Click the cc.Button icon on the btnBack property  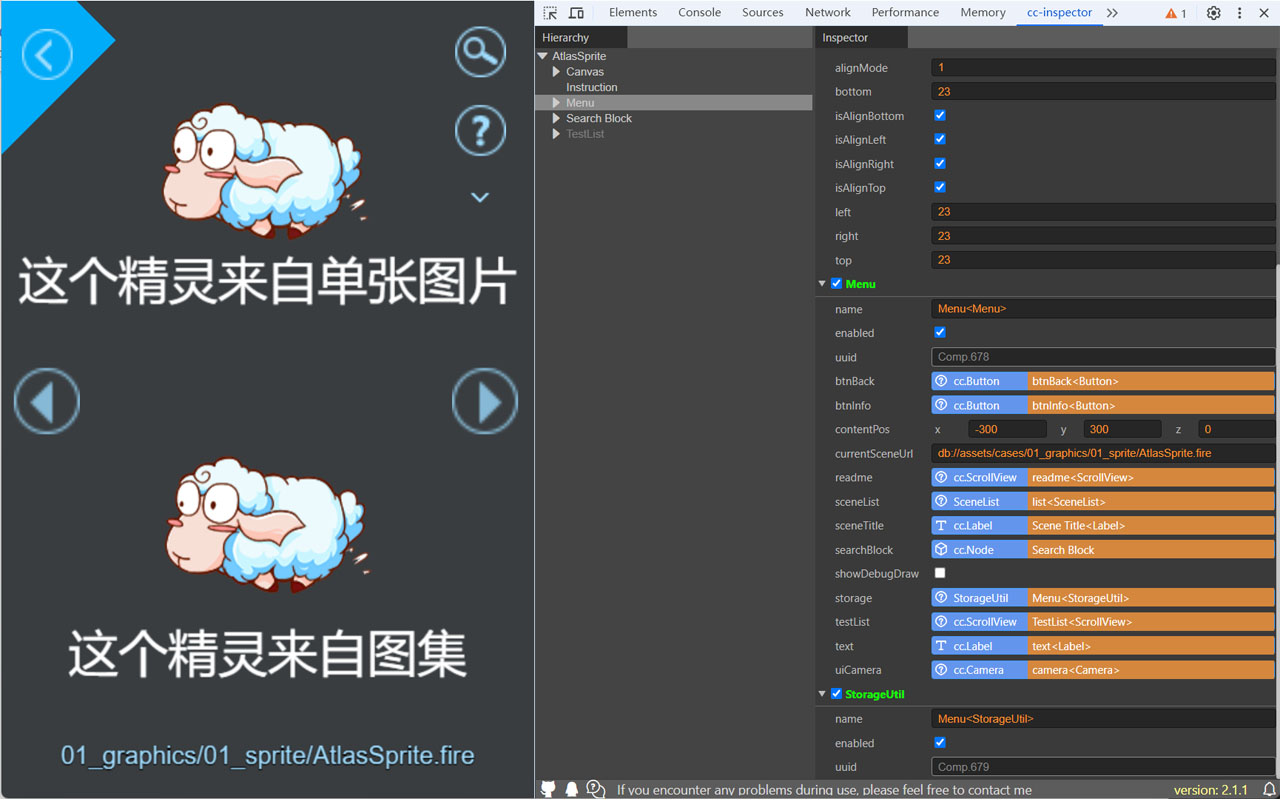pos(940,381)
